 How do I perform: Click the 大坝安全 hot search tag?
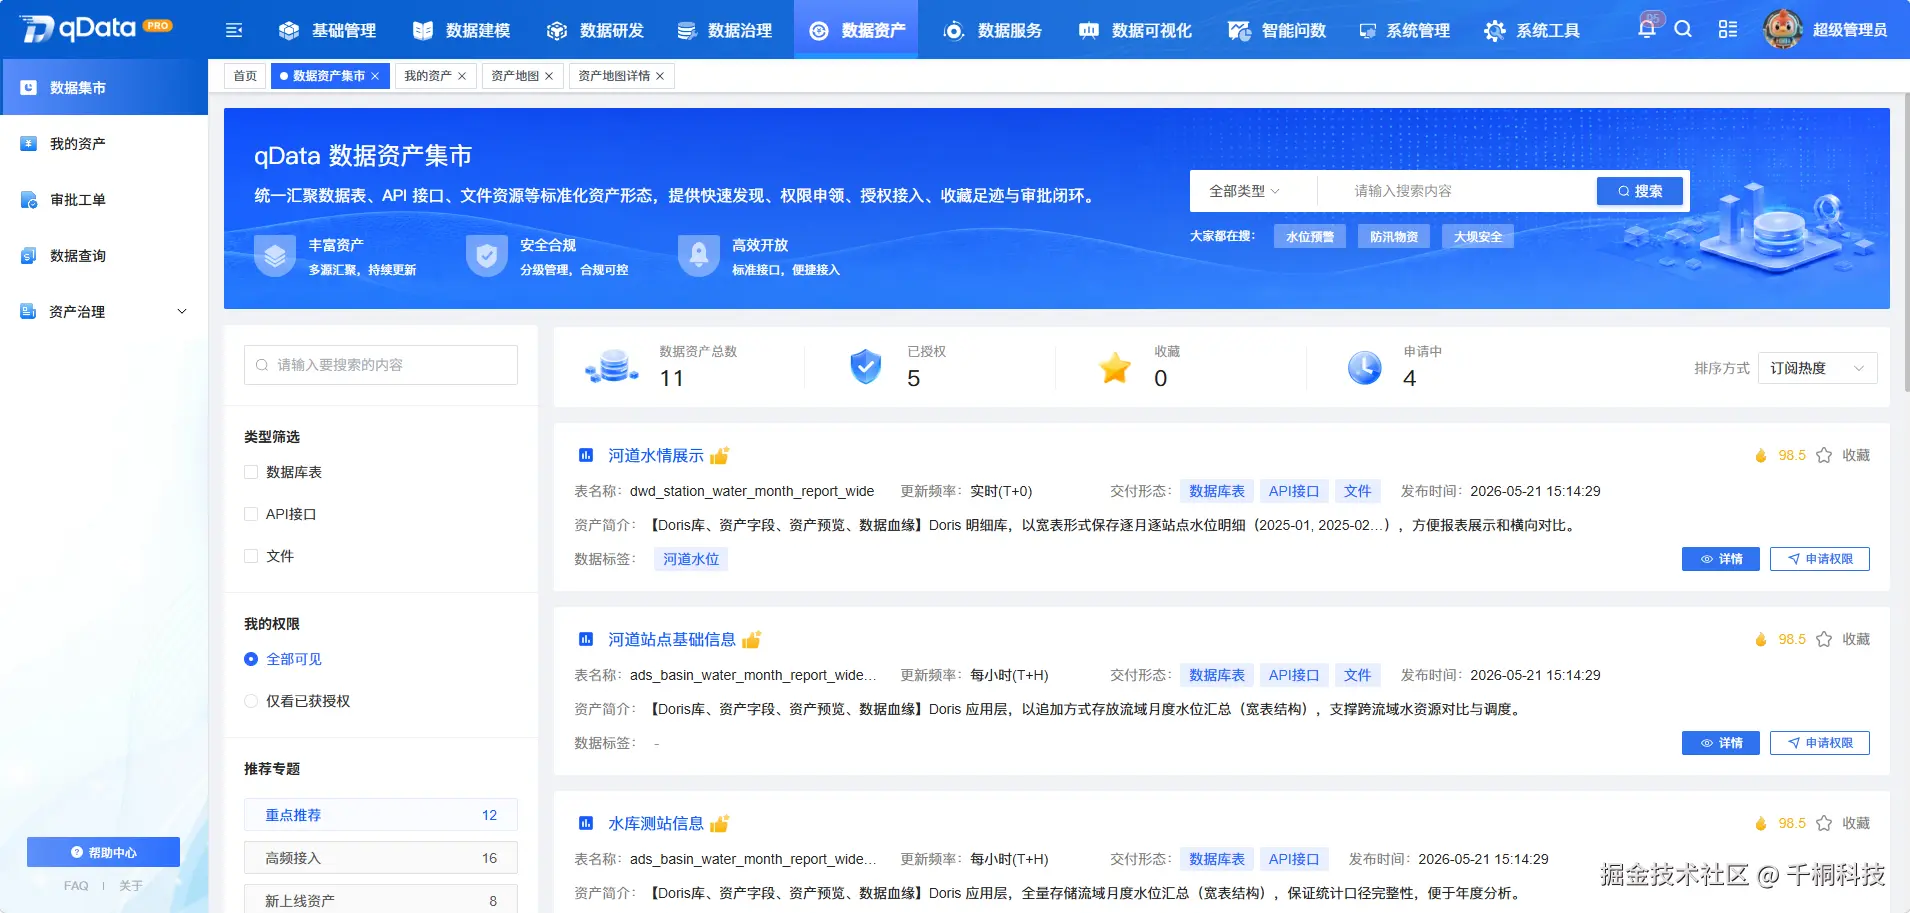pos(1478,237)
